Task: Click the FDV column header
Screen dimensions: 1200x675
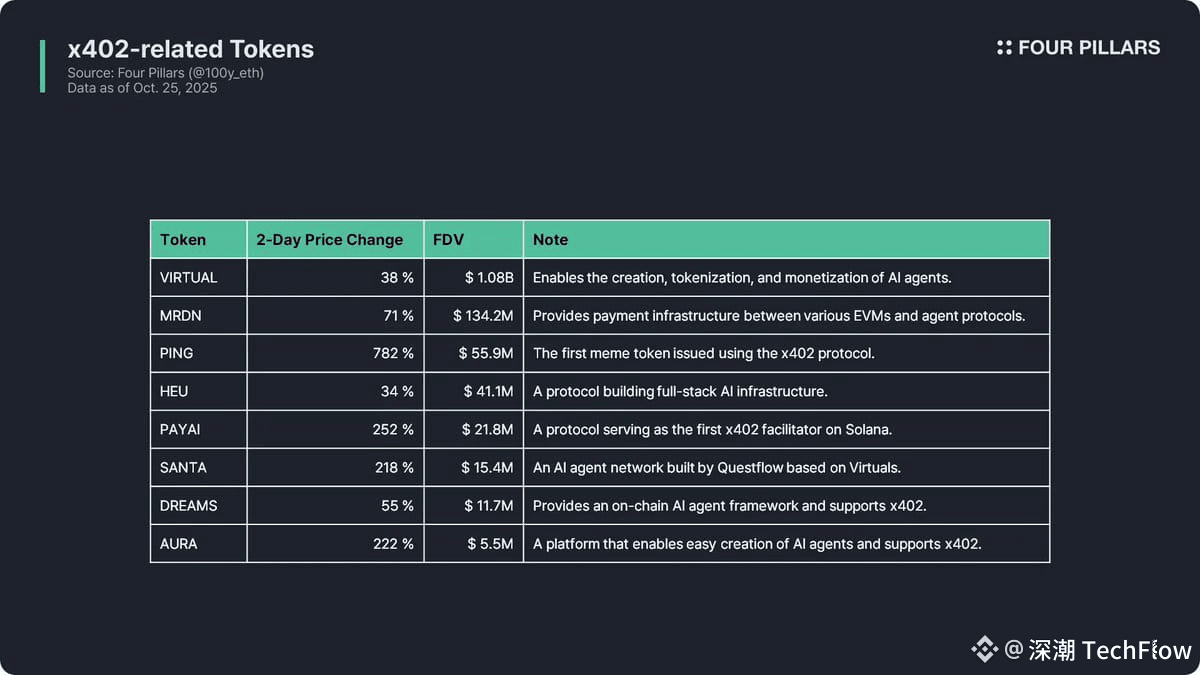Action: [x=448, y=240]
